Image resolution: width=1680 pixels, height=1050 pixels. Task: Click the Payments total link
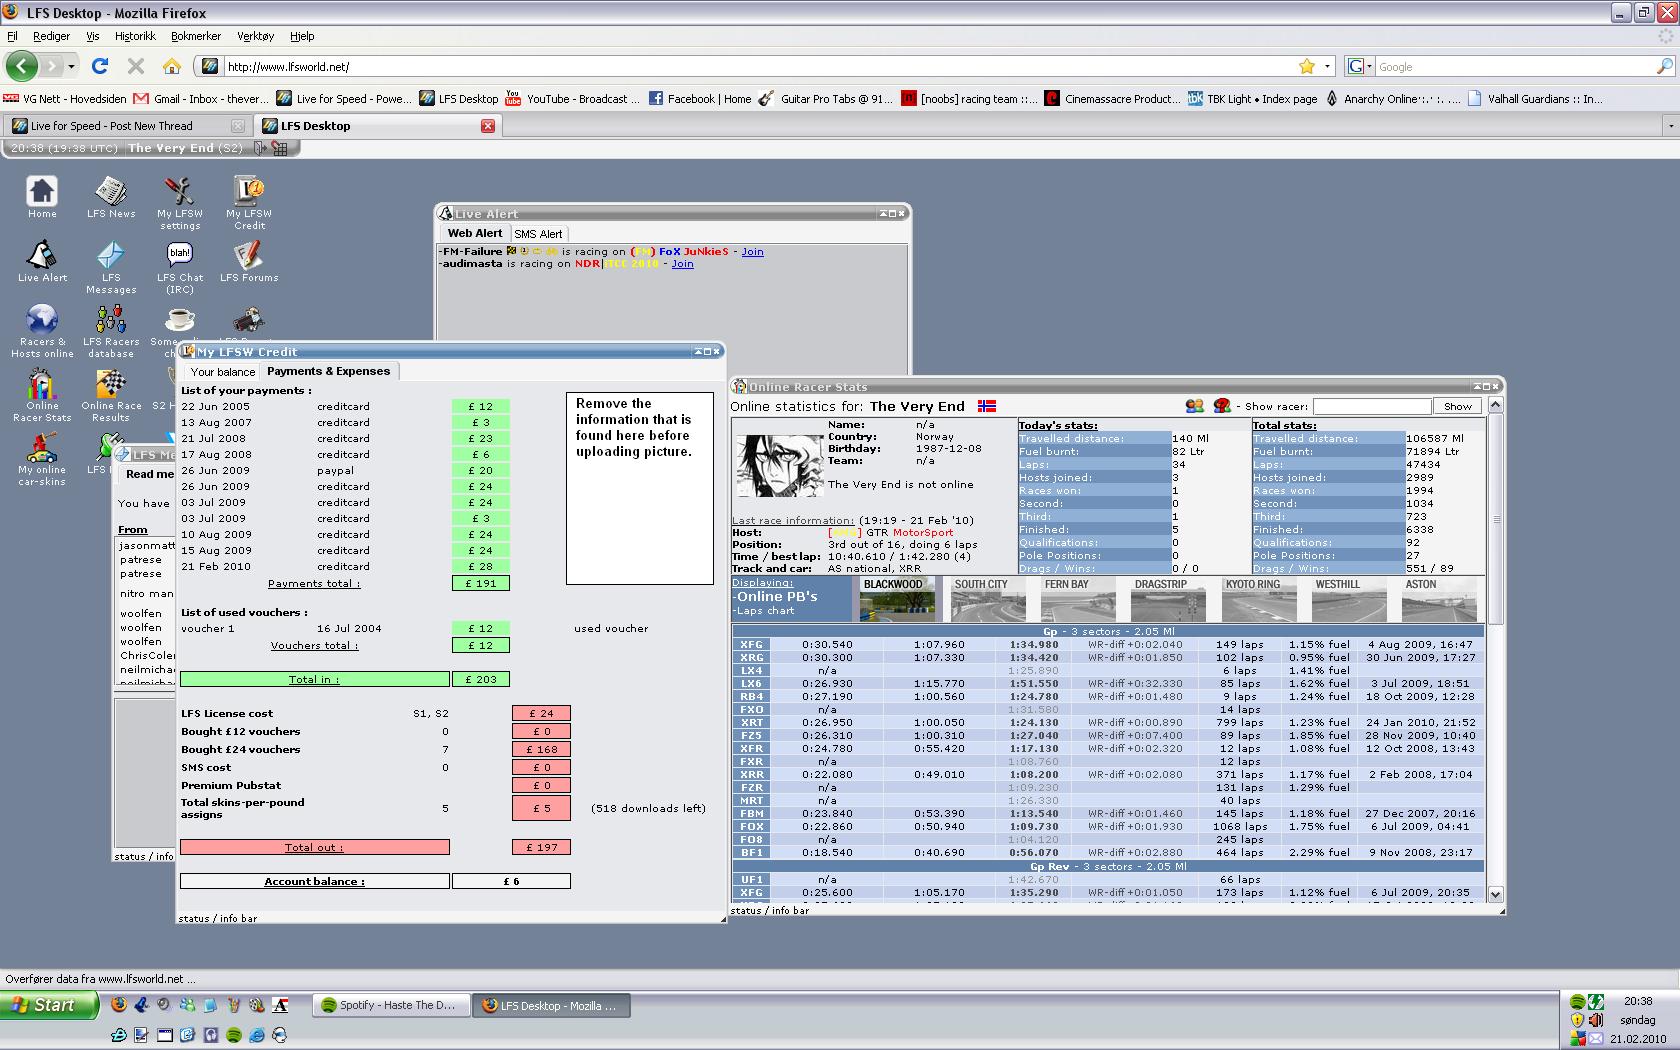(x=314, y=583)
